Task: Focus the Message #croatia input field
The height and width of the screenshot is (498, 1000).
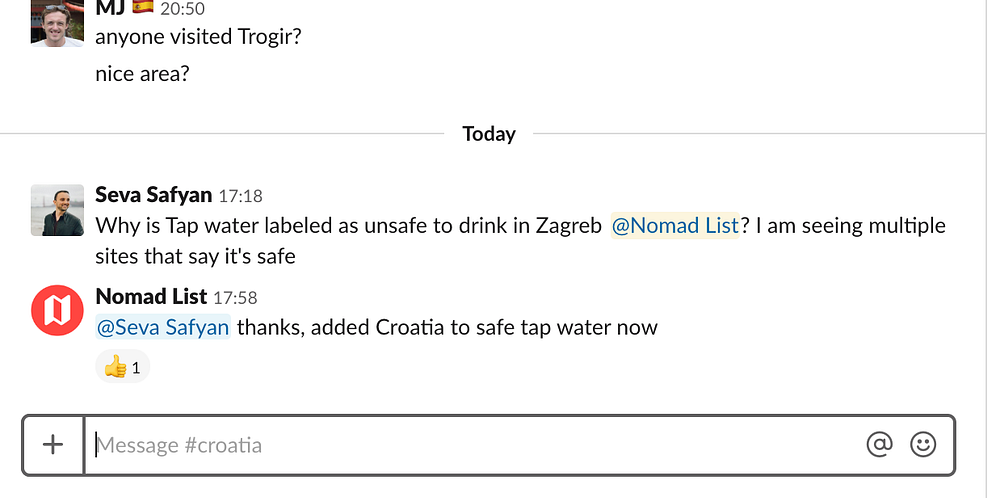Action: (x=470, y=445)
